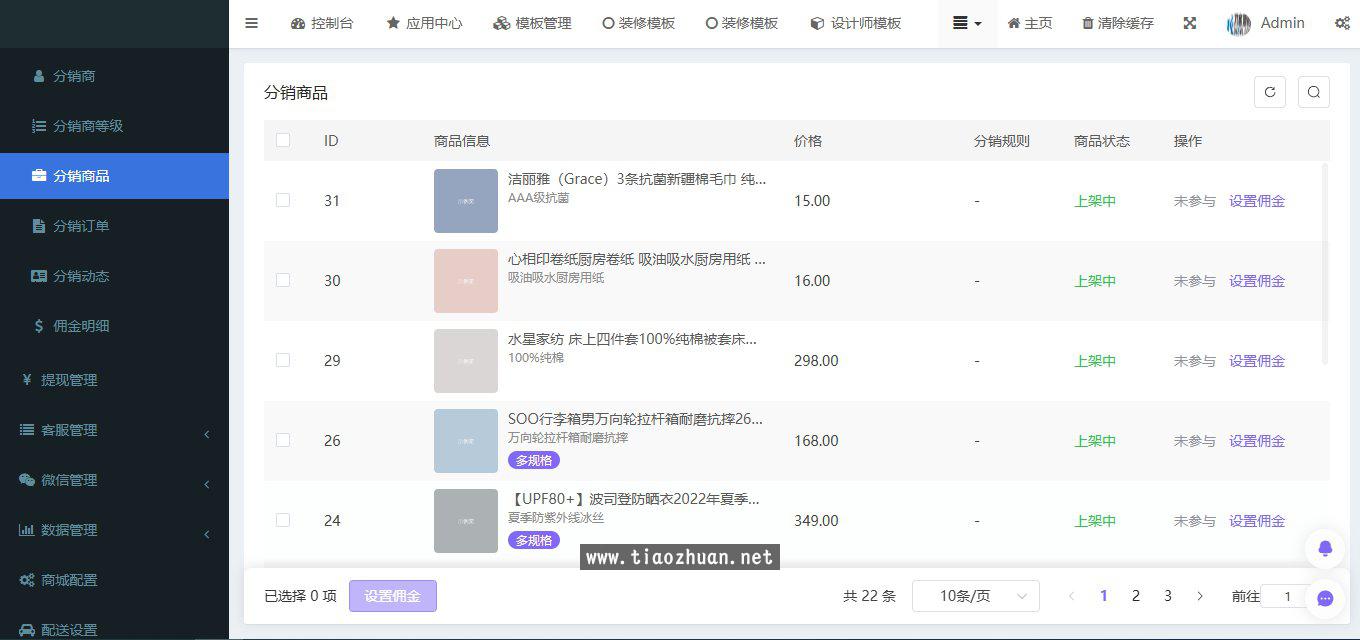Expand the 数据管理 sidebar menu
Image resolution: width=1360 pixels, height=640 pixels.
click(x=114, y=530)
